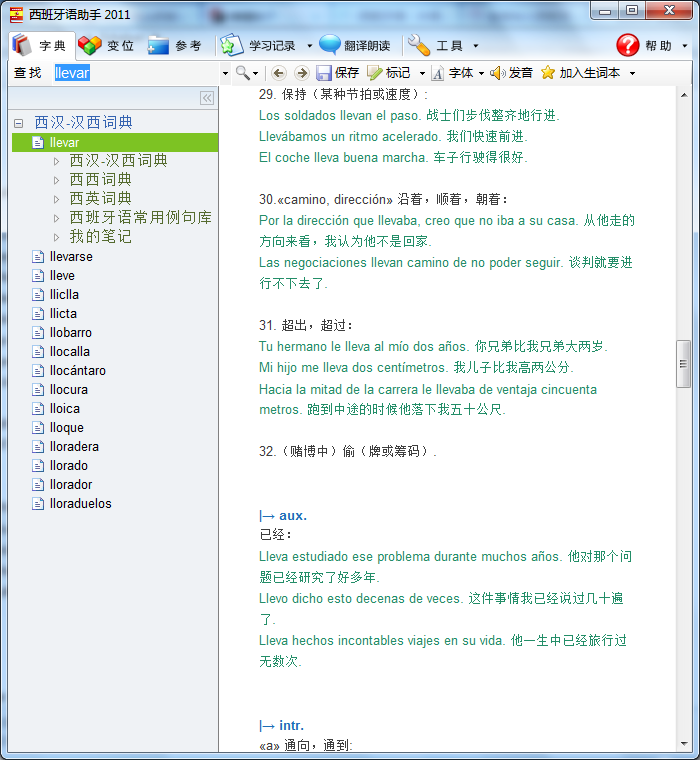Expand the 西西词典 sub-item
Viewport: 700px width, 760px height.
(x=56, y=180)
